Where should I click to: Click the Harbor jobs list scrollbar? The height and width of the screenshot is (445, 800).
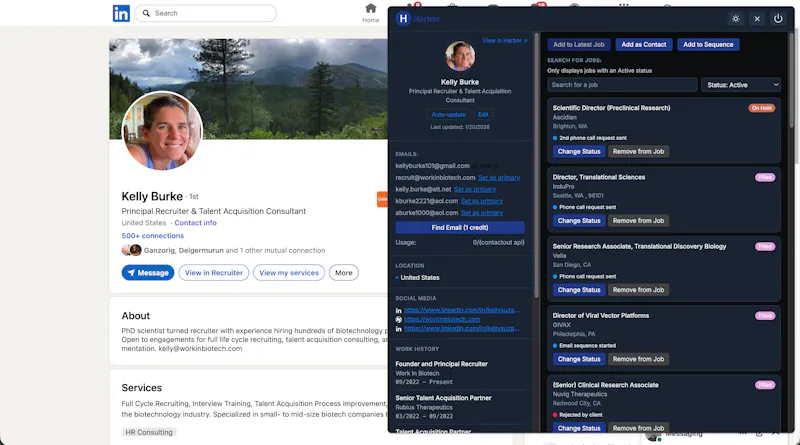[791, 79]
